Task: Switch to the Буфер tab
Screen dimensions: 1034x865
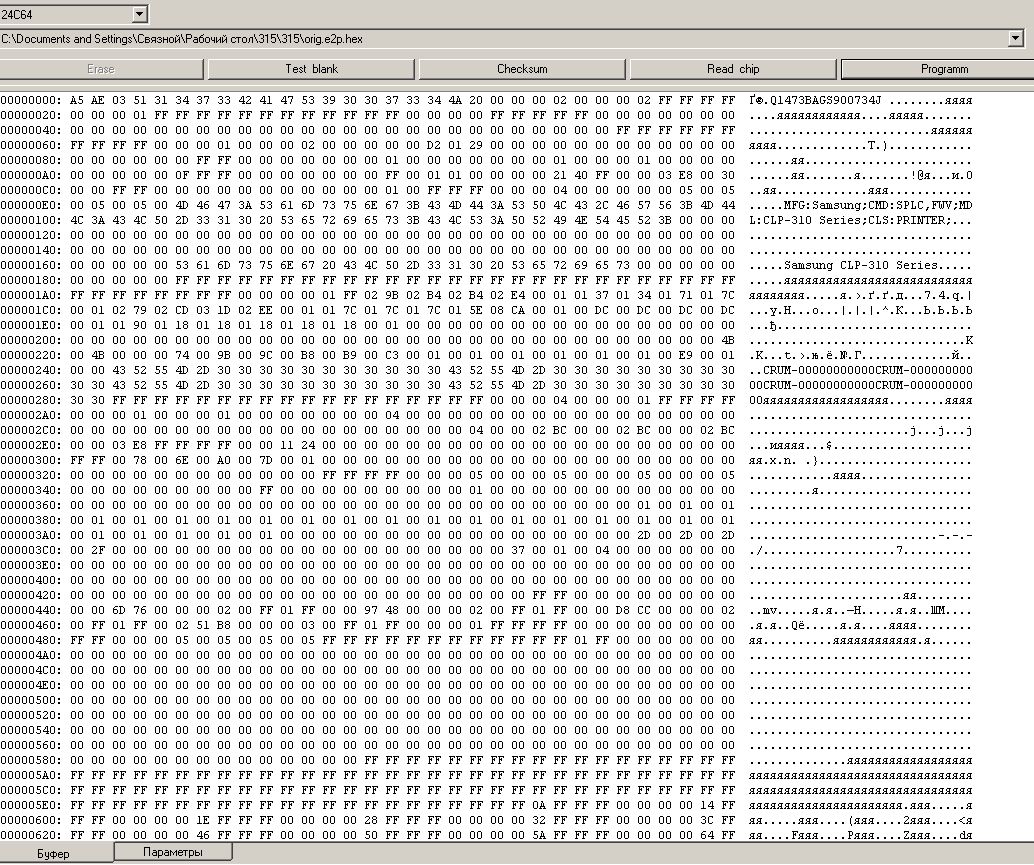Action: coord(55,854)
